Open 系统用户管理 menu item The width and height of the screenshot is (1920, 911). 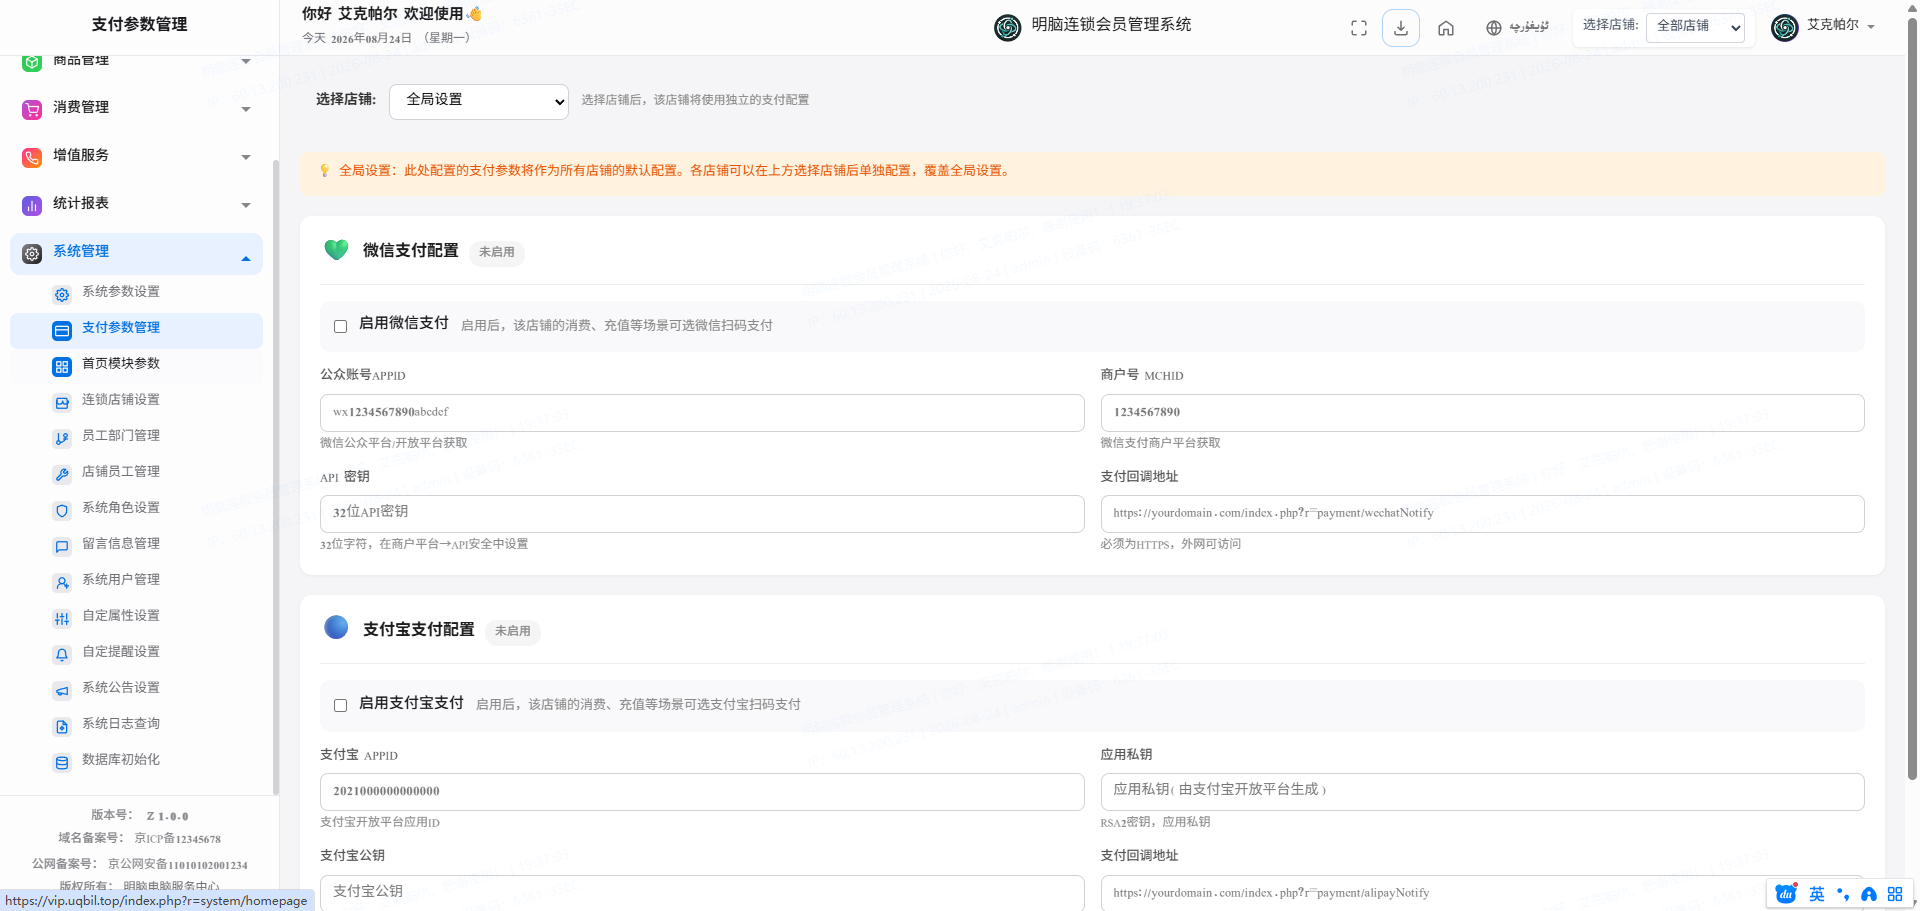pyautogui.click(x=136, y=581)
